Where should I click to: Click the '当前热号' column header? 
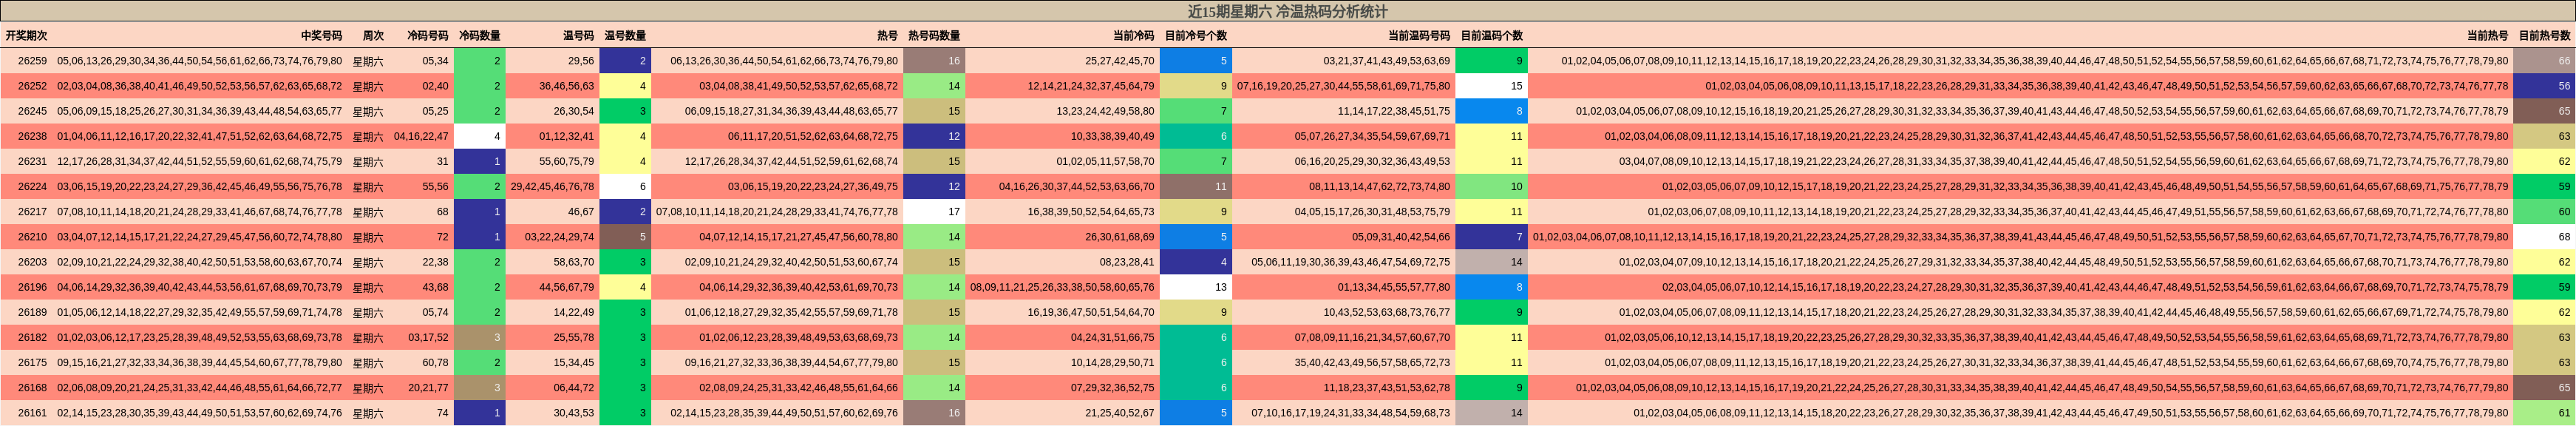[2487, 35]
